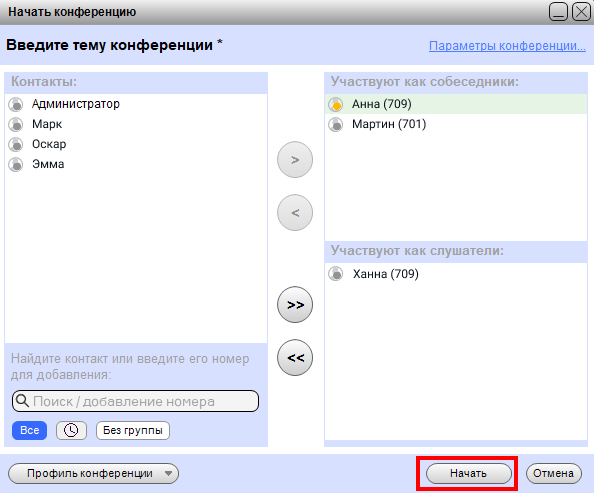Click the Начать button
This screenshot has height=493, width=594.
coord(469,474)
